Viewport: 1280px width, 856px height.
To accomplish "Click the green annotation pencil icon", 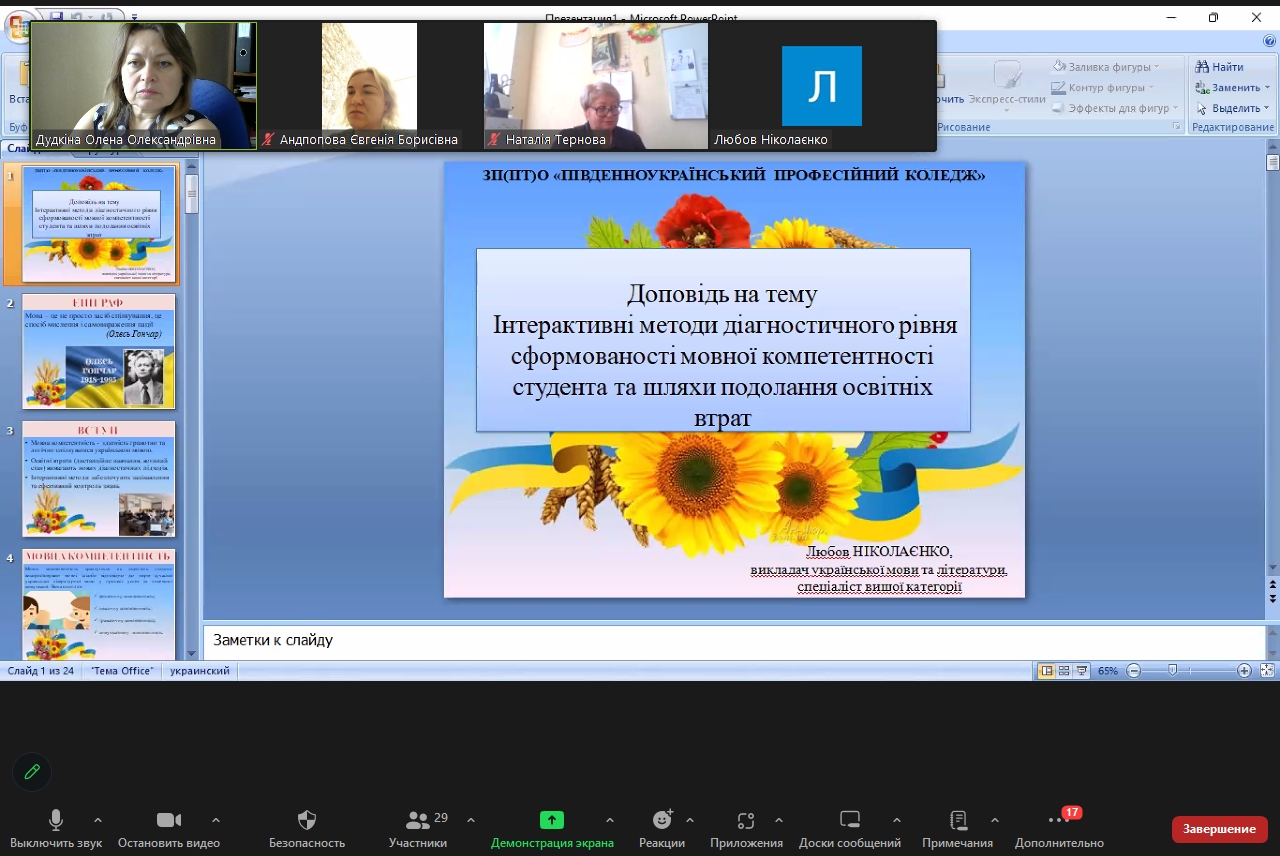I will 32,771.
